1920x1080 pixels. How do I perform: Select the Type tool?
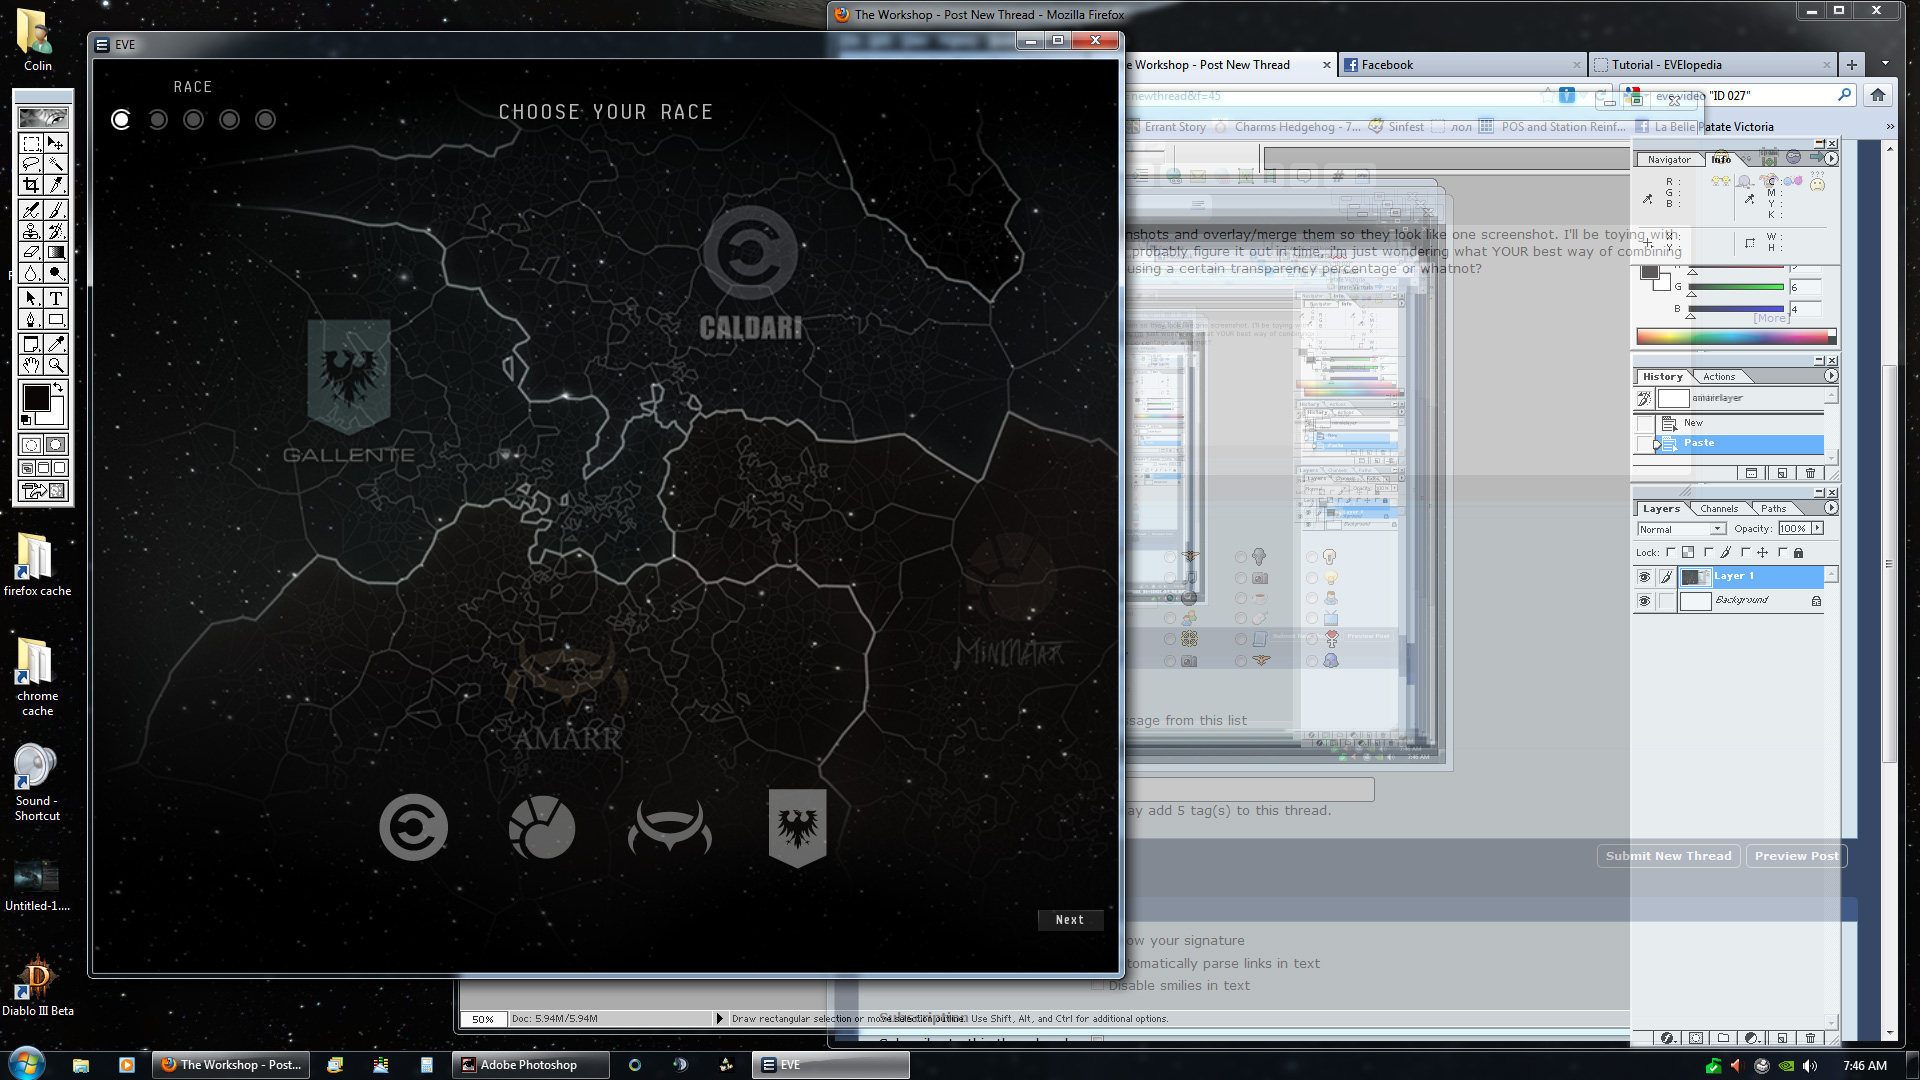(56, 298)
